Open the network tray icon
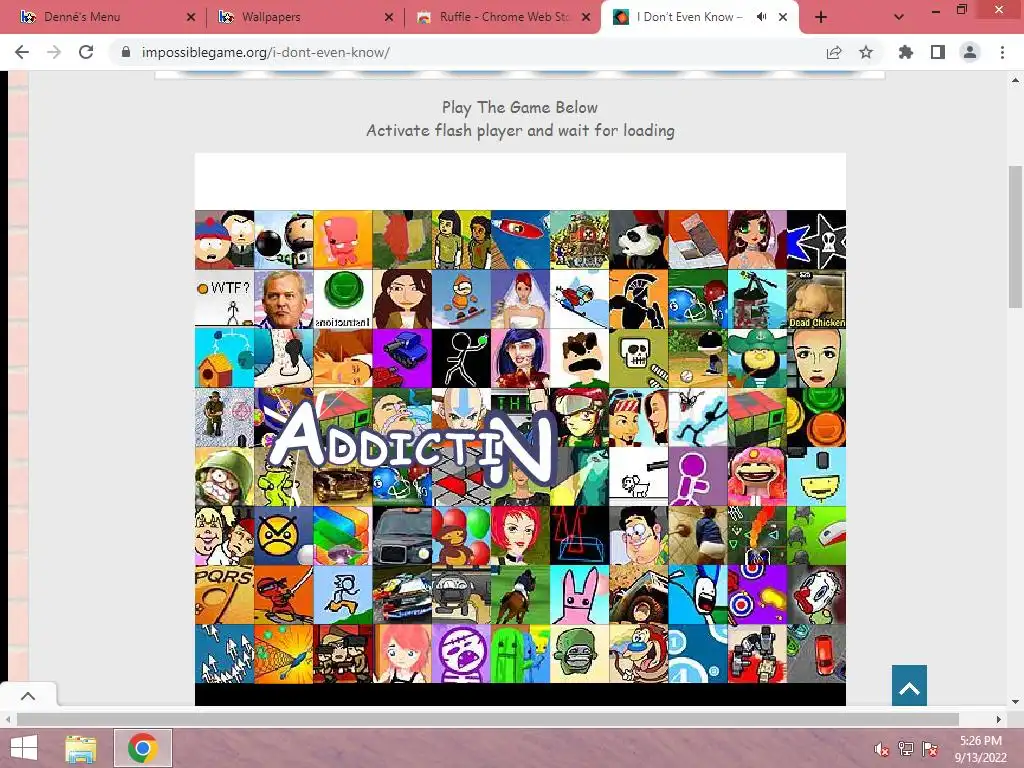 [906, 749]
